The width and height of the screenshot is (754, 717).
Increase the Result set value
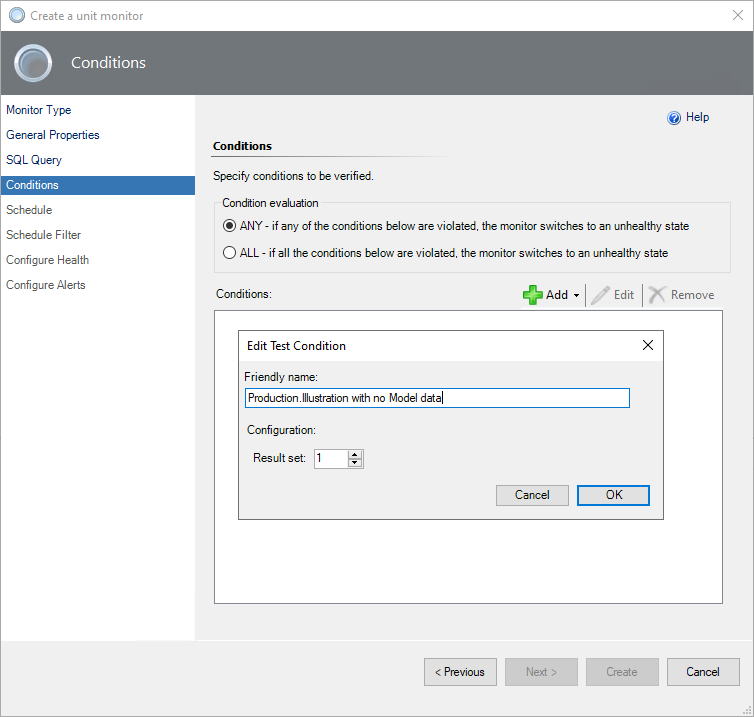pyautogui.click(x=355, y=454)
